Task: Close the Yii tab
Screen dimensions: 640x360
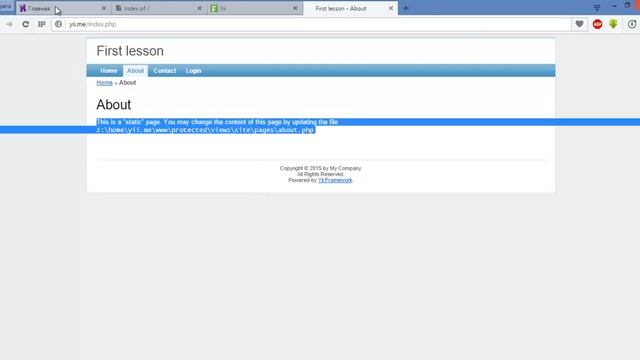Action: tap(295, 8)
